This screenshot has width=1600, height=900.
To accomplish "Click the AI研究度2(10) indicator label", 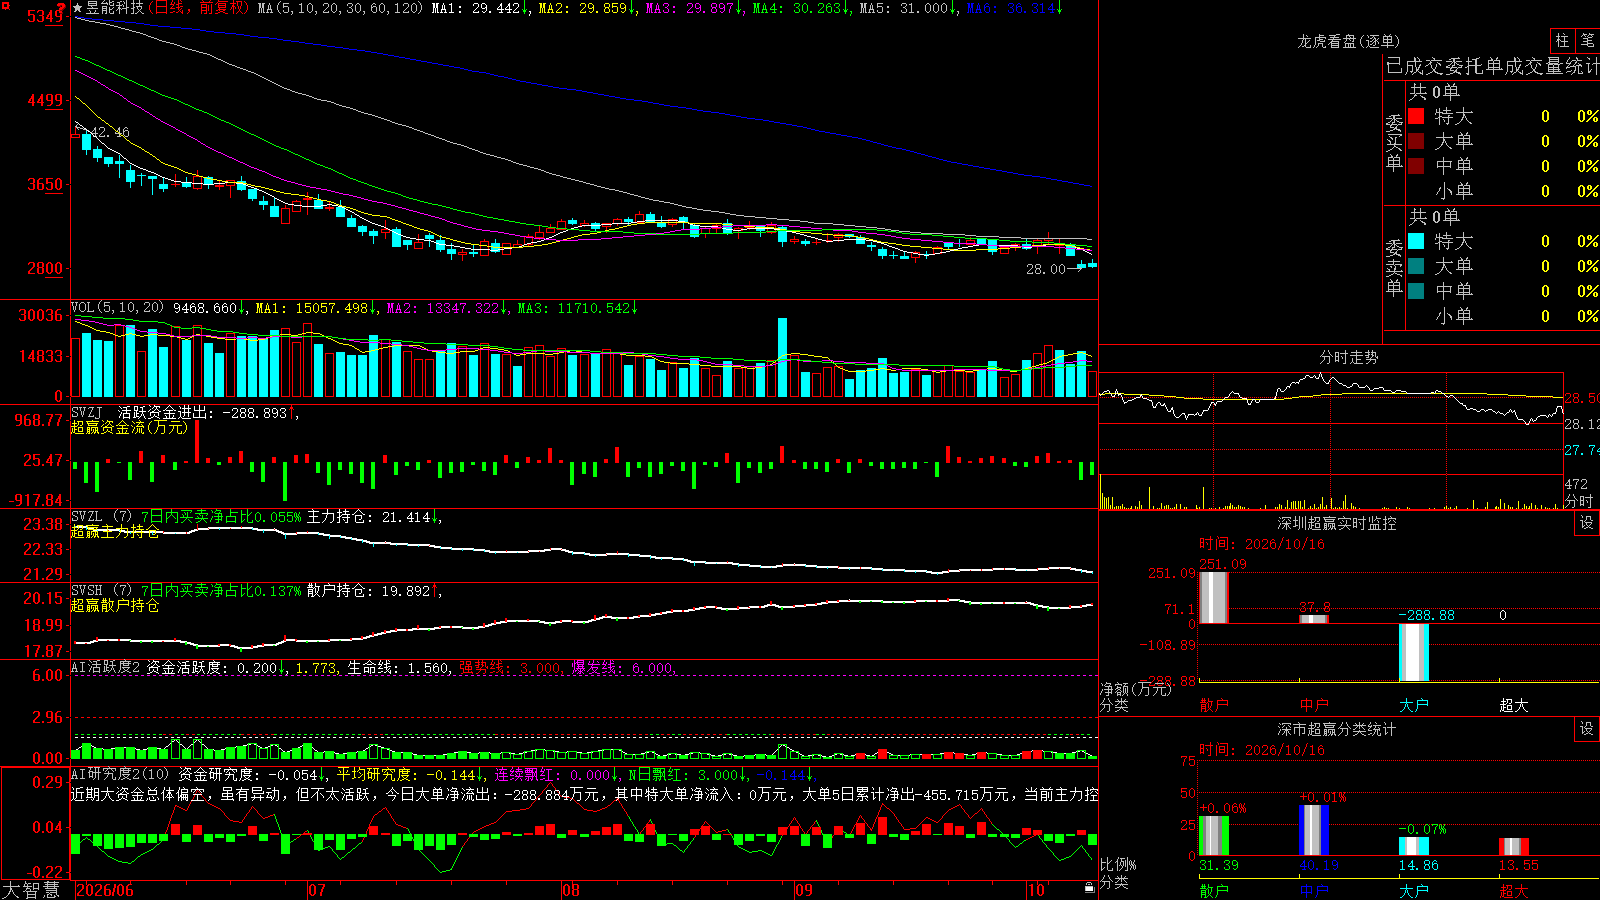I will (121, 774).
